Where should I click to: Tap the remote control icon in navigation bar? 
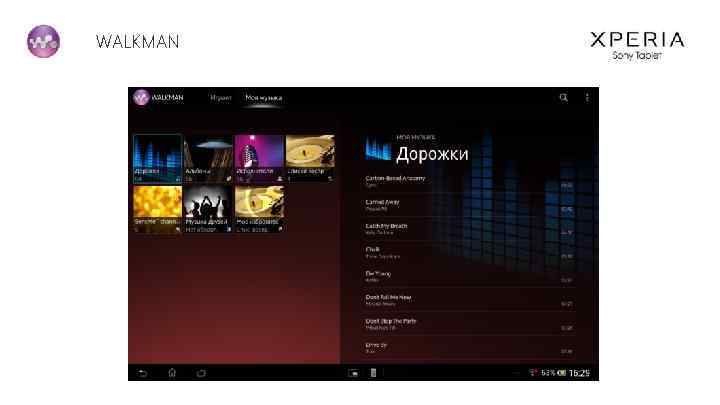tap(373, 373)
